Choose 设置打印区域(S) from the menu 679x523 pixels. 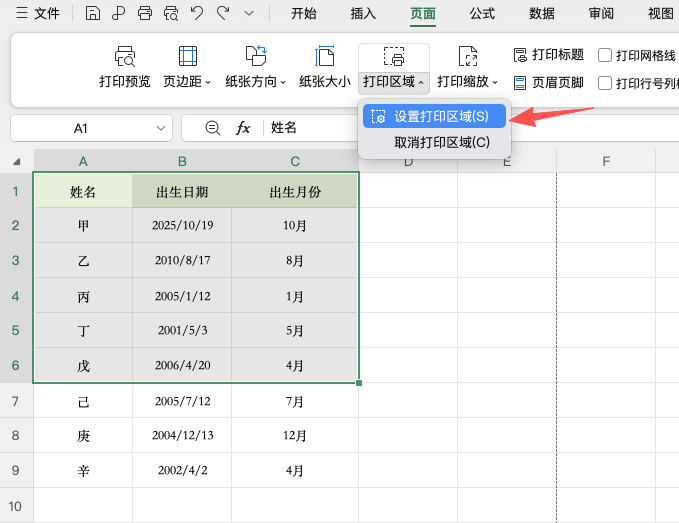434,116
